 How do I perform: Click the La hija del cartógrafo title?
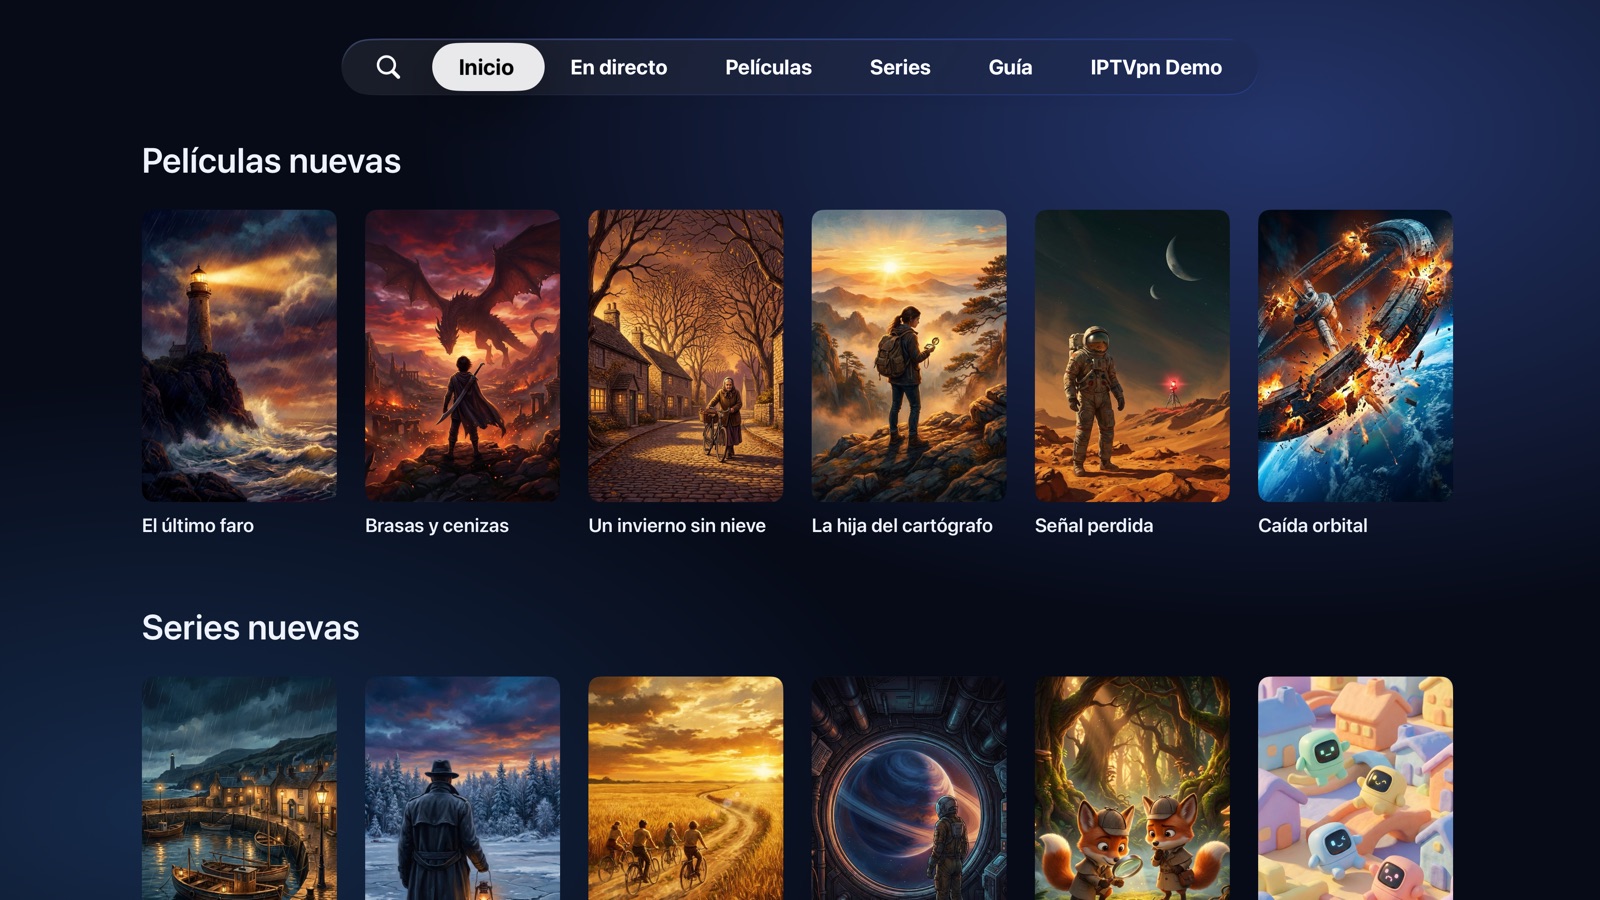[902, 525]
